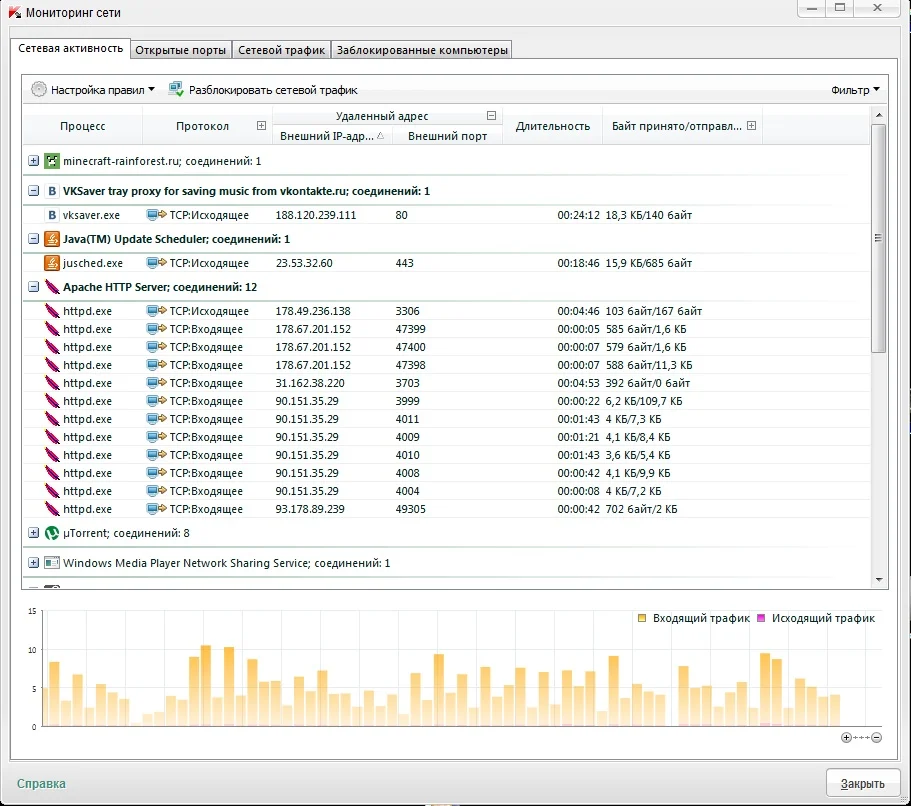911x806 pixels.
Task: Open the Фильтр dropdown
Action: pos(855,90)
